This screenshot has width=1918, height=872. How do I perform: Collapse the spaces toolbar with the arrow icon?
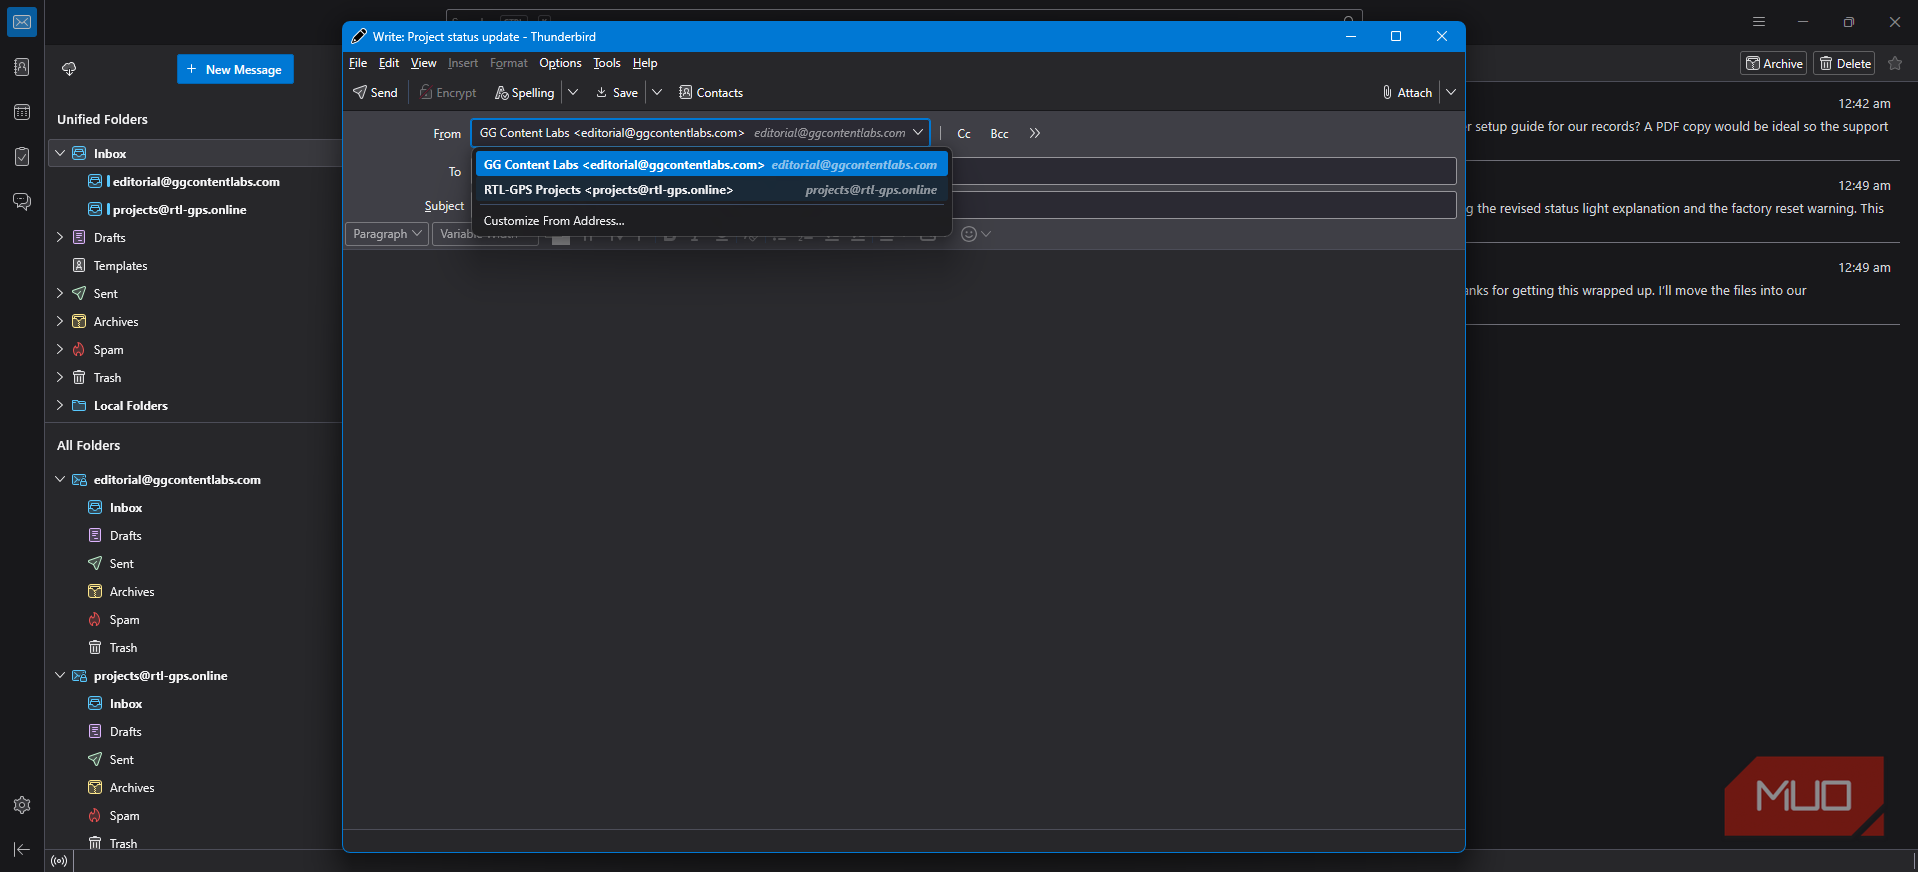22,849
